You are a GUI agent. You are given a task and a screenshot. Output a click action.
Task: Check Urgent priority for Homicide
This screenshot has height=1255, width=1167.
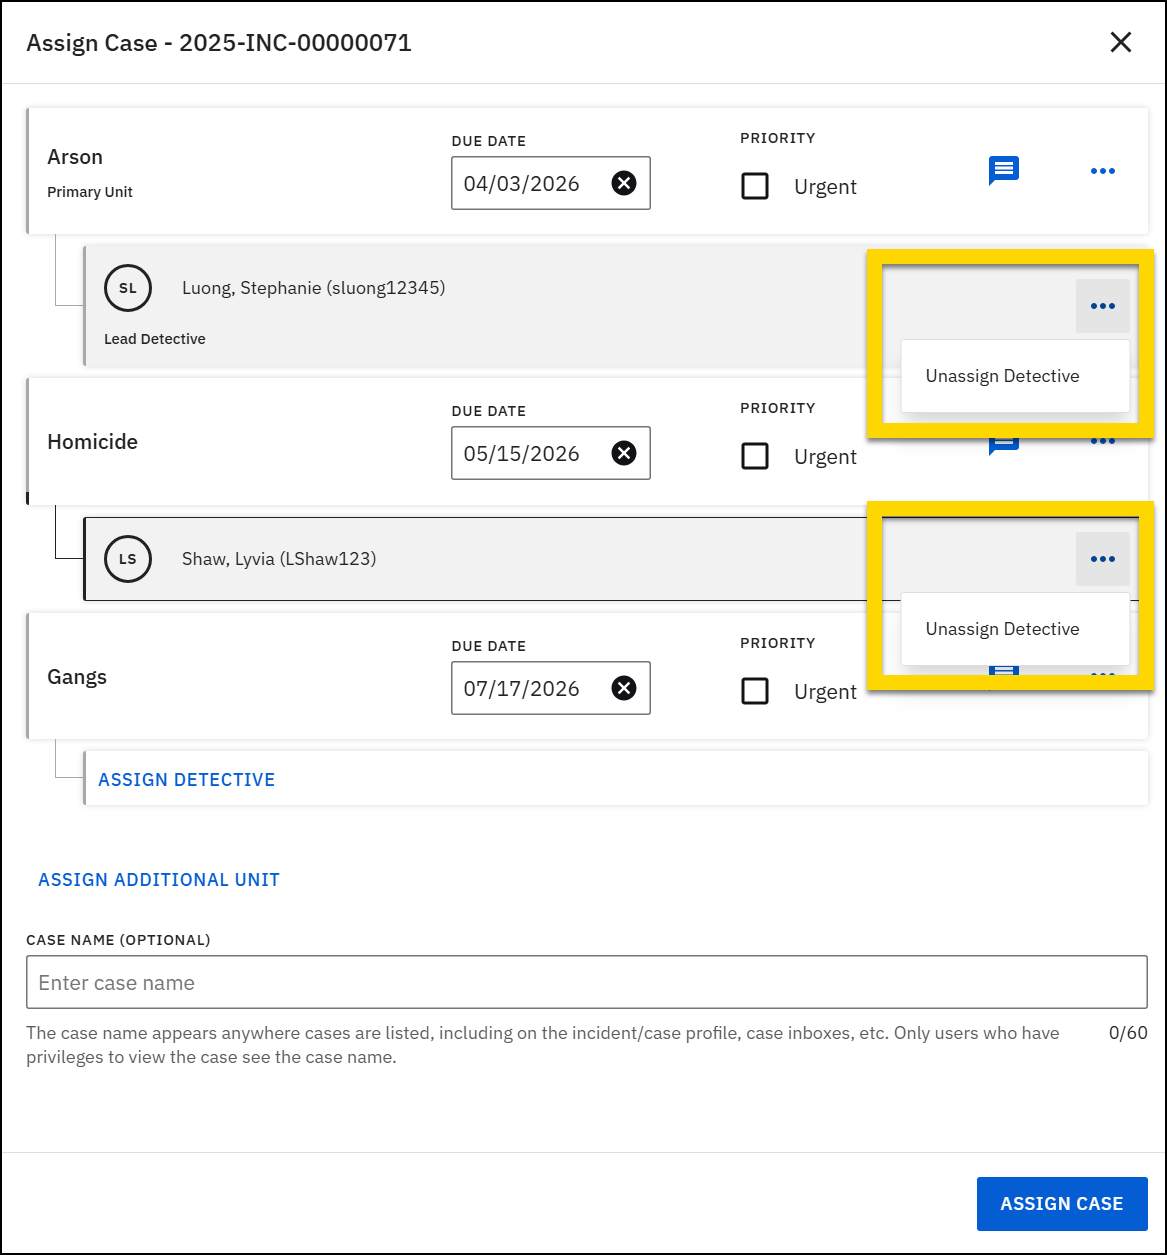[755, 457]
